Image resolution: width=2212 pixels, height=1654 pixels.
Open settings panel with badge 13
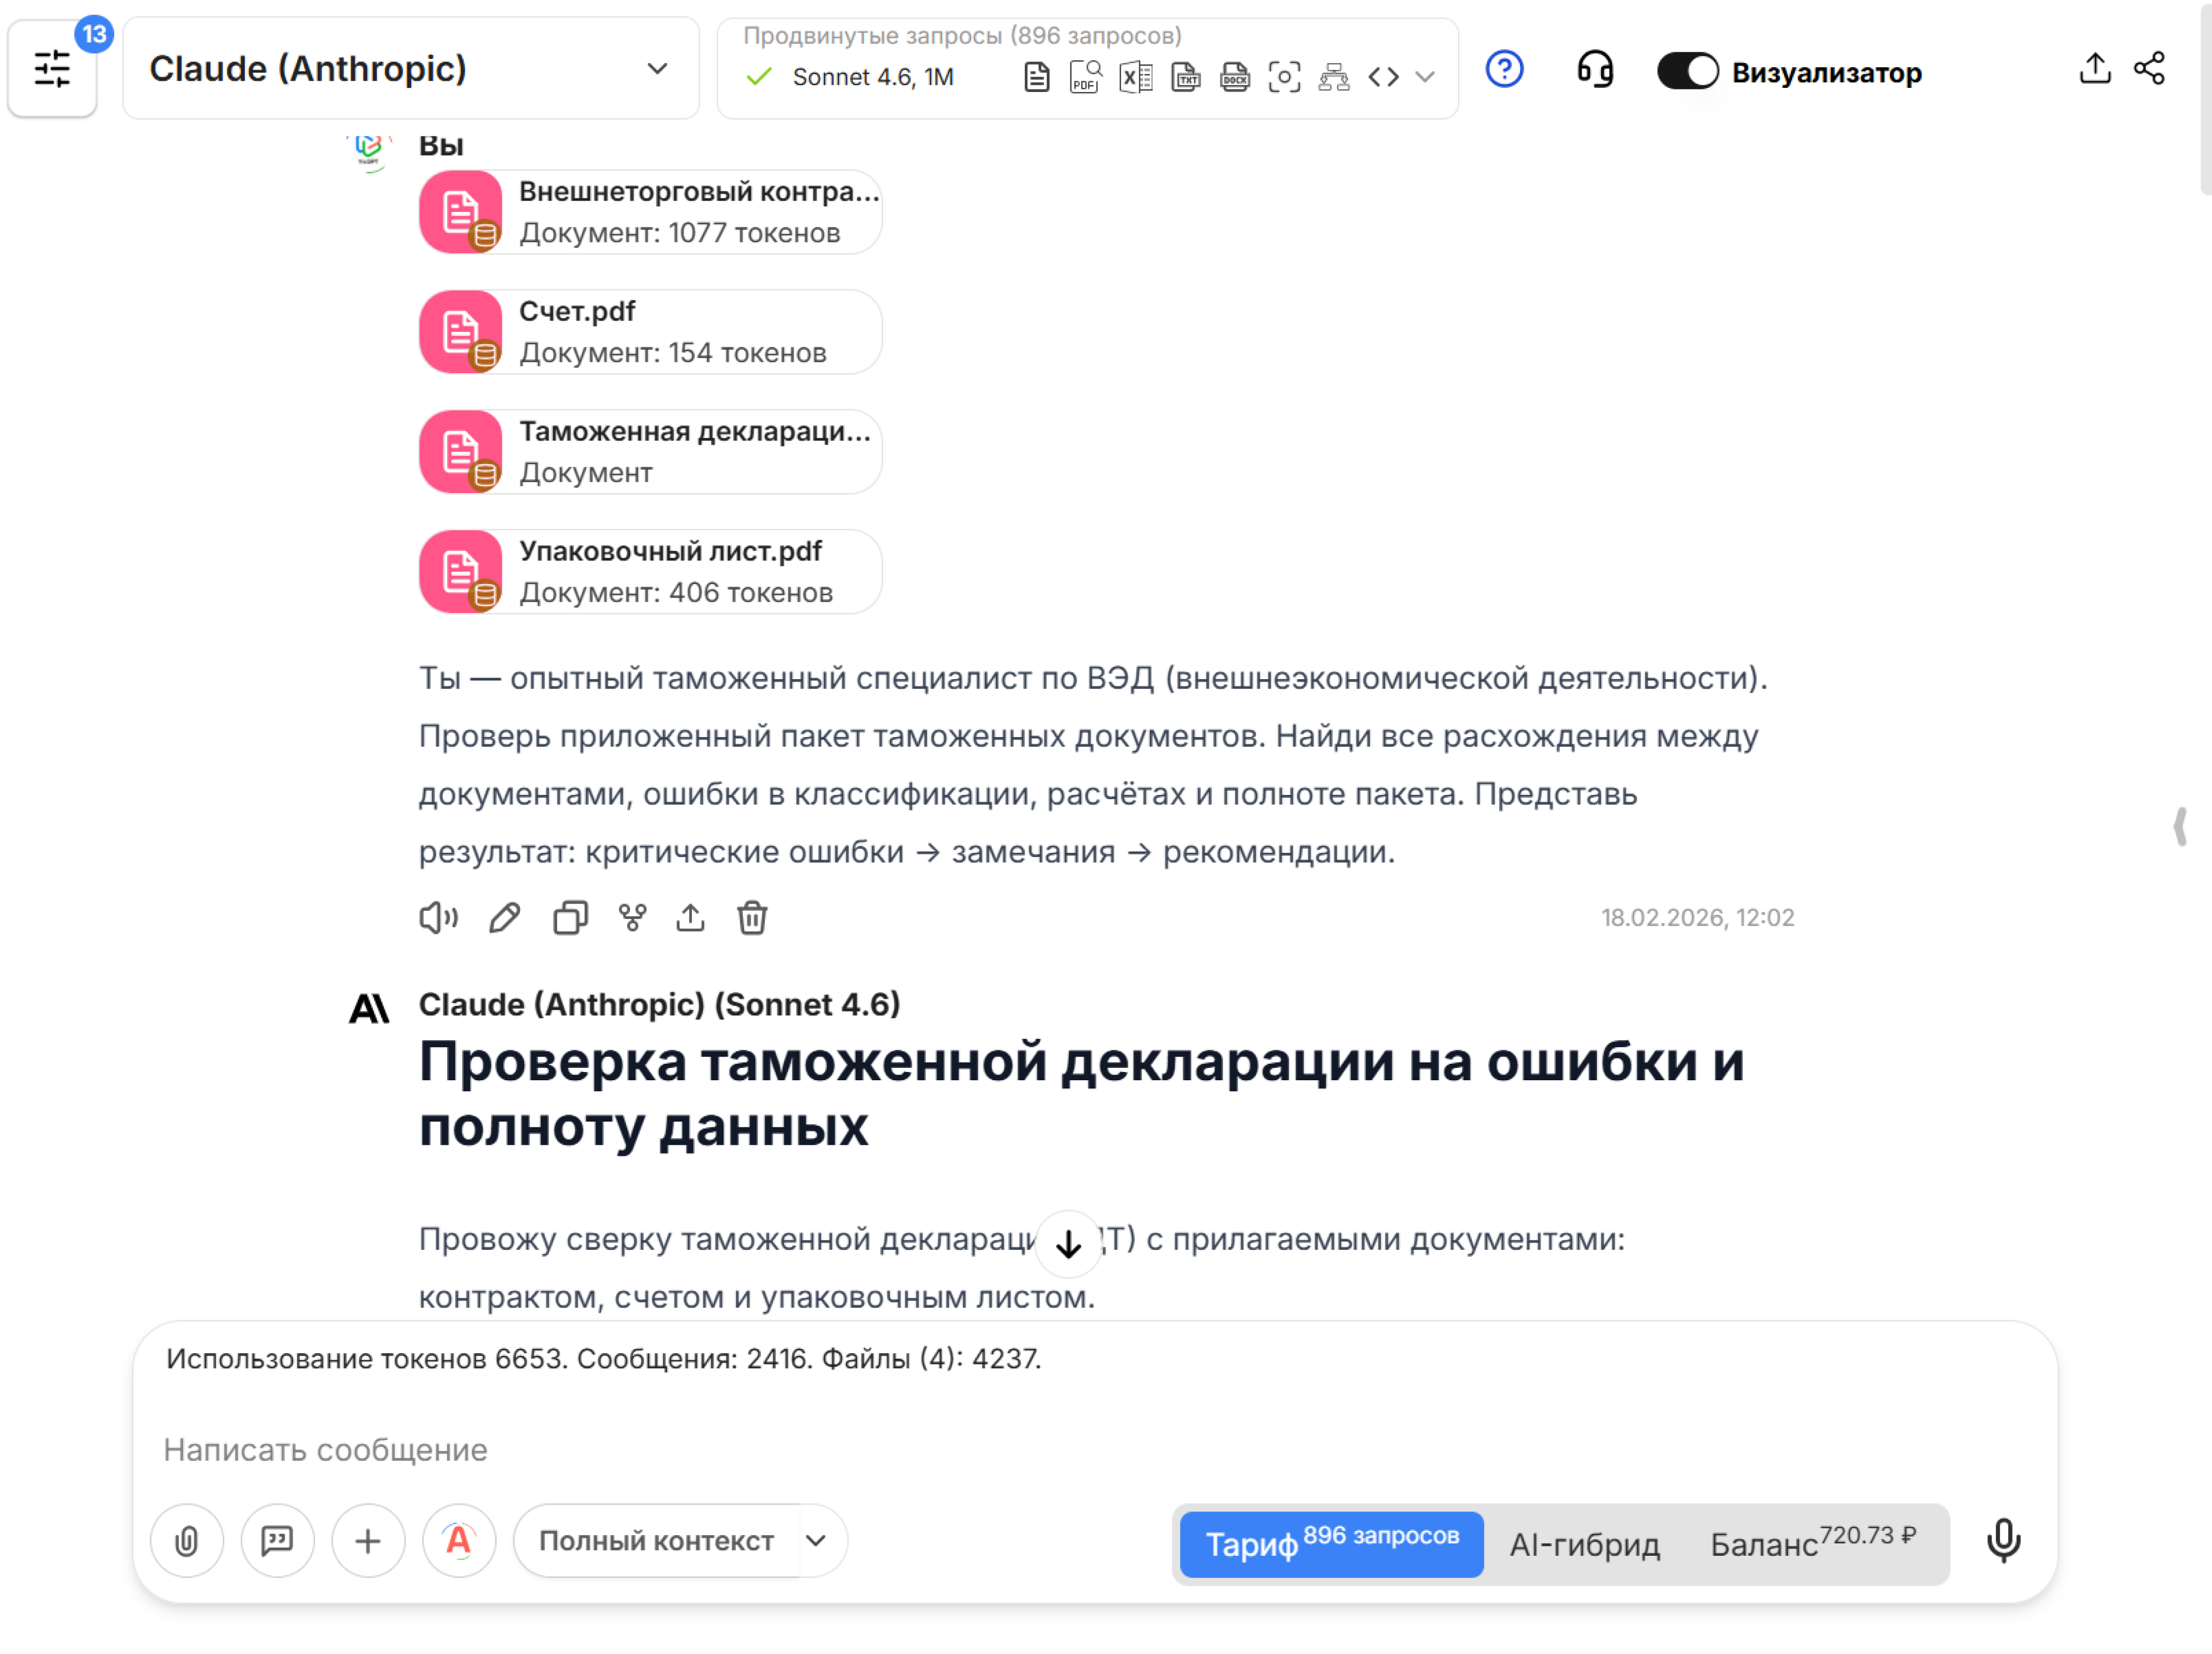coord(52,68)
